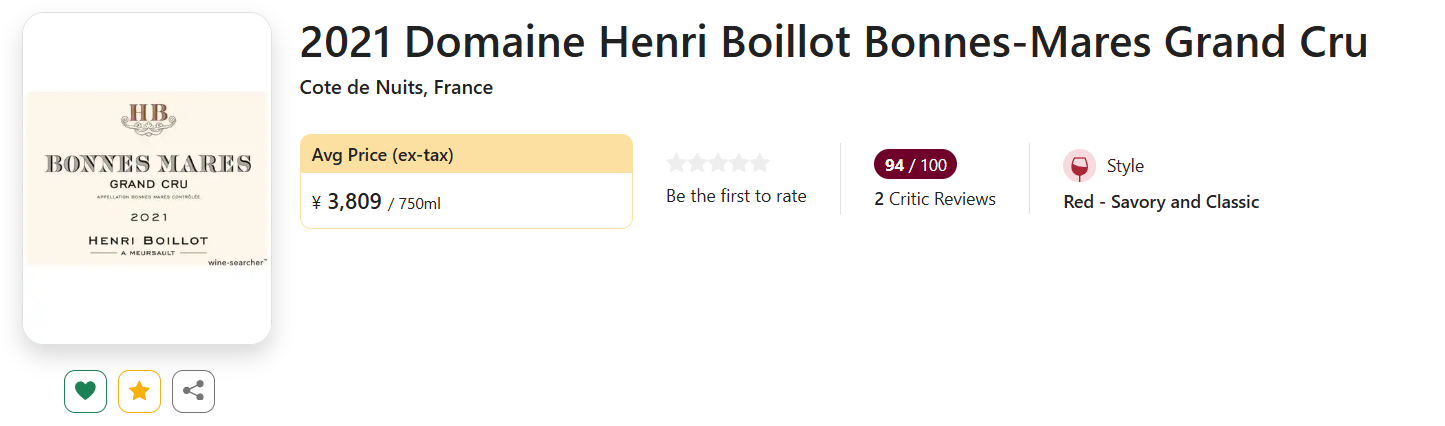Open the Bonnes Mares label image
Screen dimensions: 1445x426
pyautogui.click(x=147, y=178)
